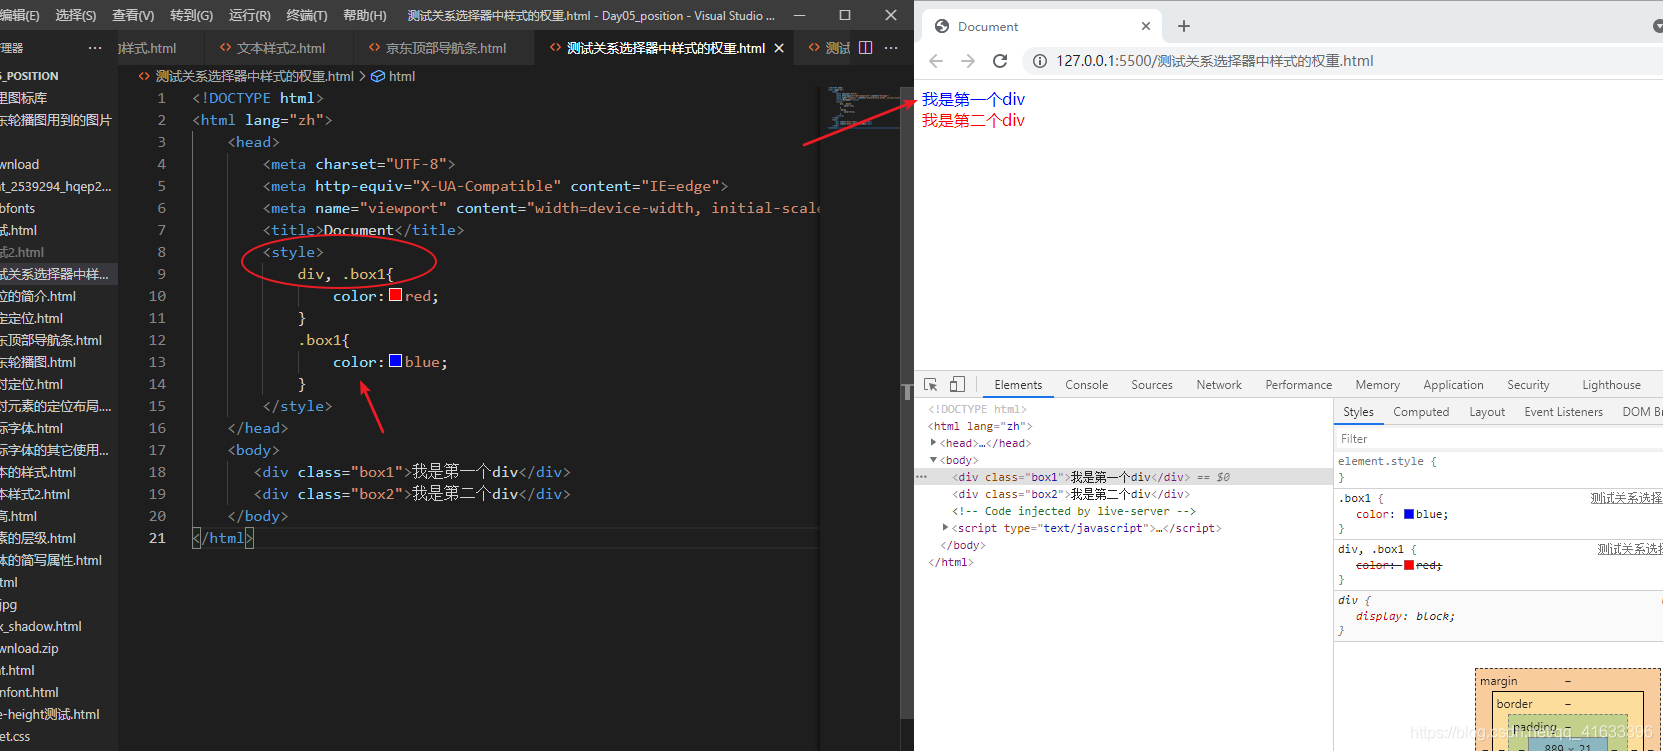
Task: Open a new browser tab with plus button
Action: tap(1184, 26)
